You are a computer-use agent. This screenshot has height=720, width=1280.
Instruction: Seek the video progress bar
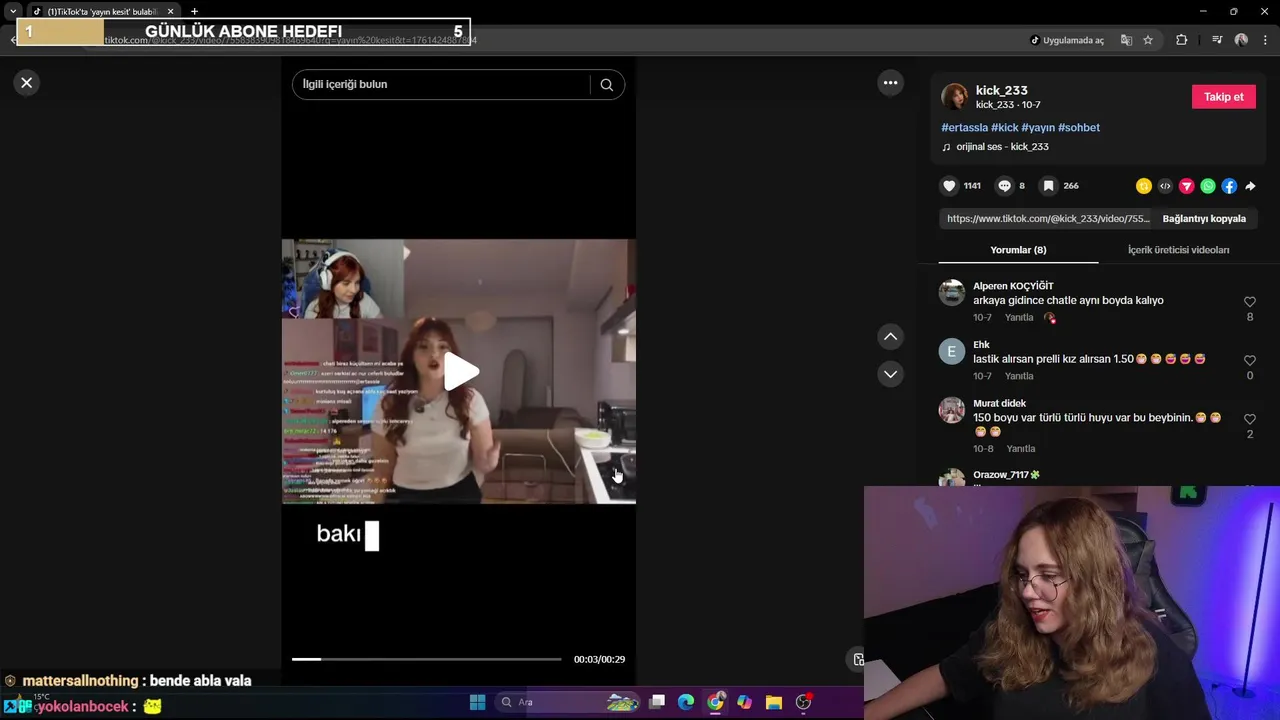coord(426,659)
